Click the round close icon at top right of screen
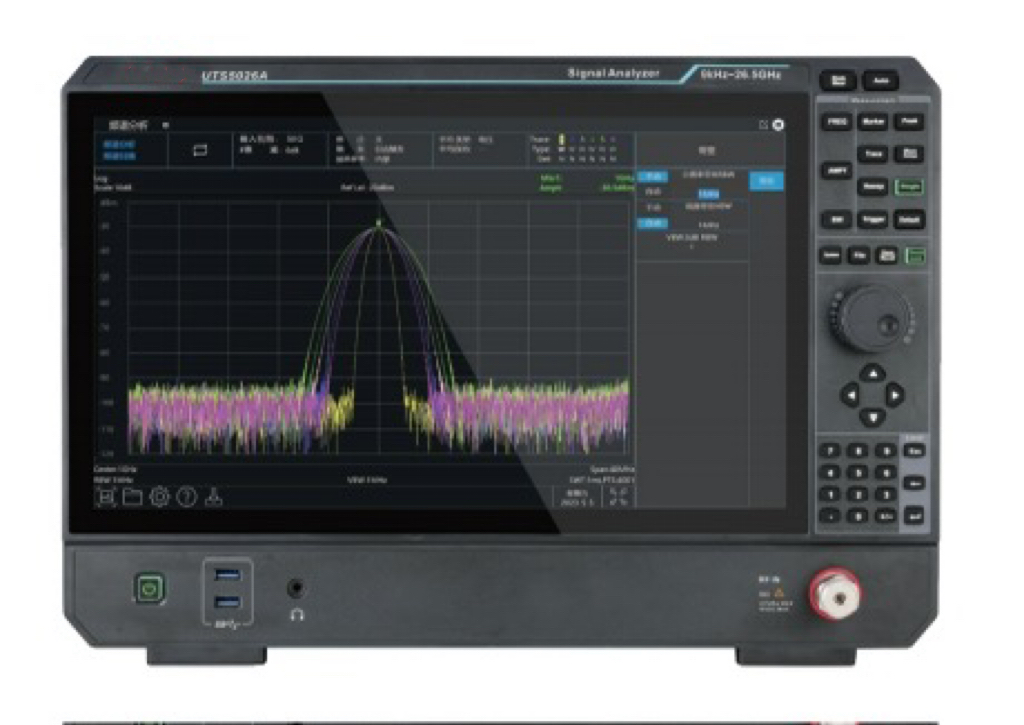Screen dimensions: 1024x725 point(778,125)
